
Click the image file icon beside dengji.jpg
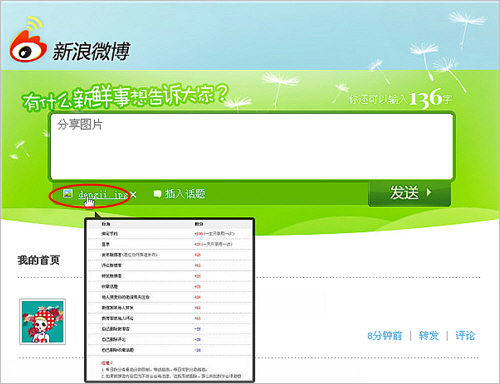tap(68, 193)
